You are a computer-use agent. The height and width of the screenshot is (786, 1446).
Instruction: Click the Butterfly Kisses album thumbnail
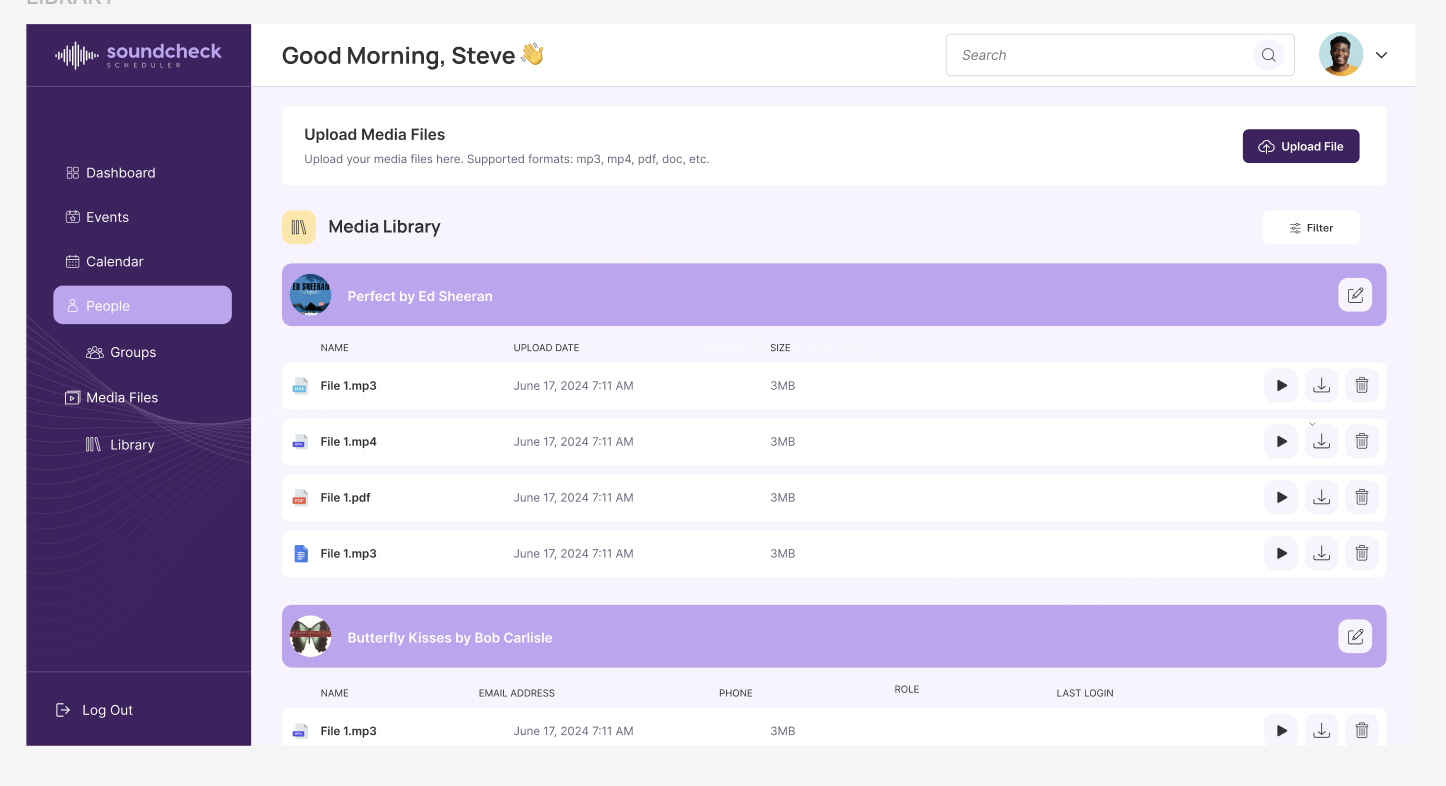pyautogui.click(x=310, y=636)
